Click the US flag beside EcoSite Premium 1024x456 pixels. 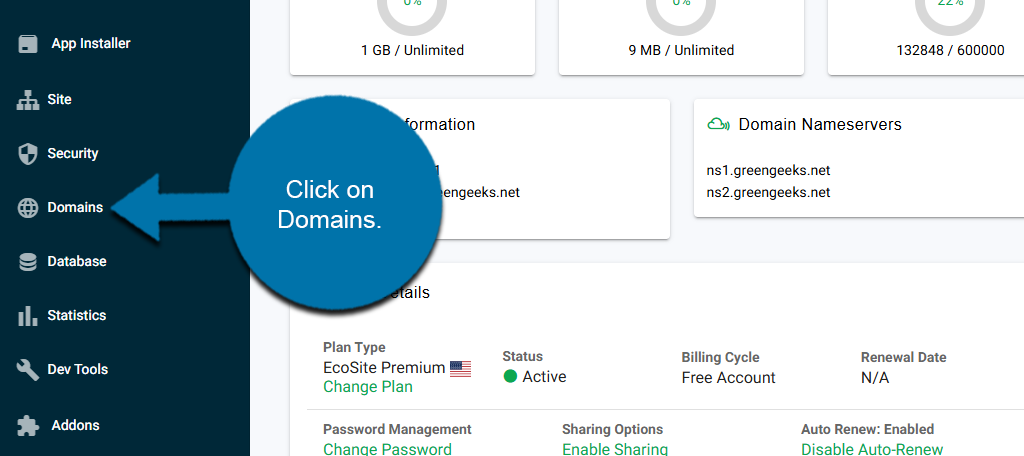[x=460, y=369]
